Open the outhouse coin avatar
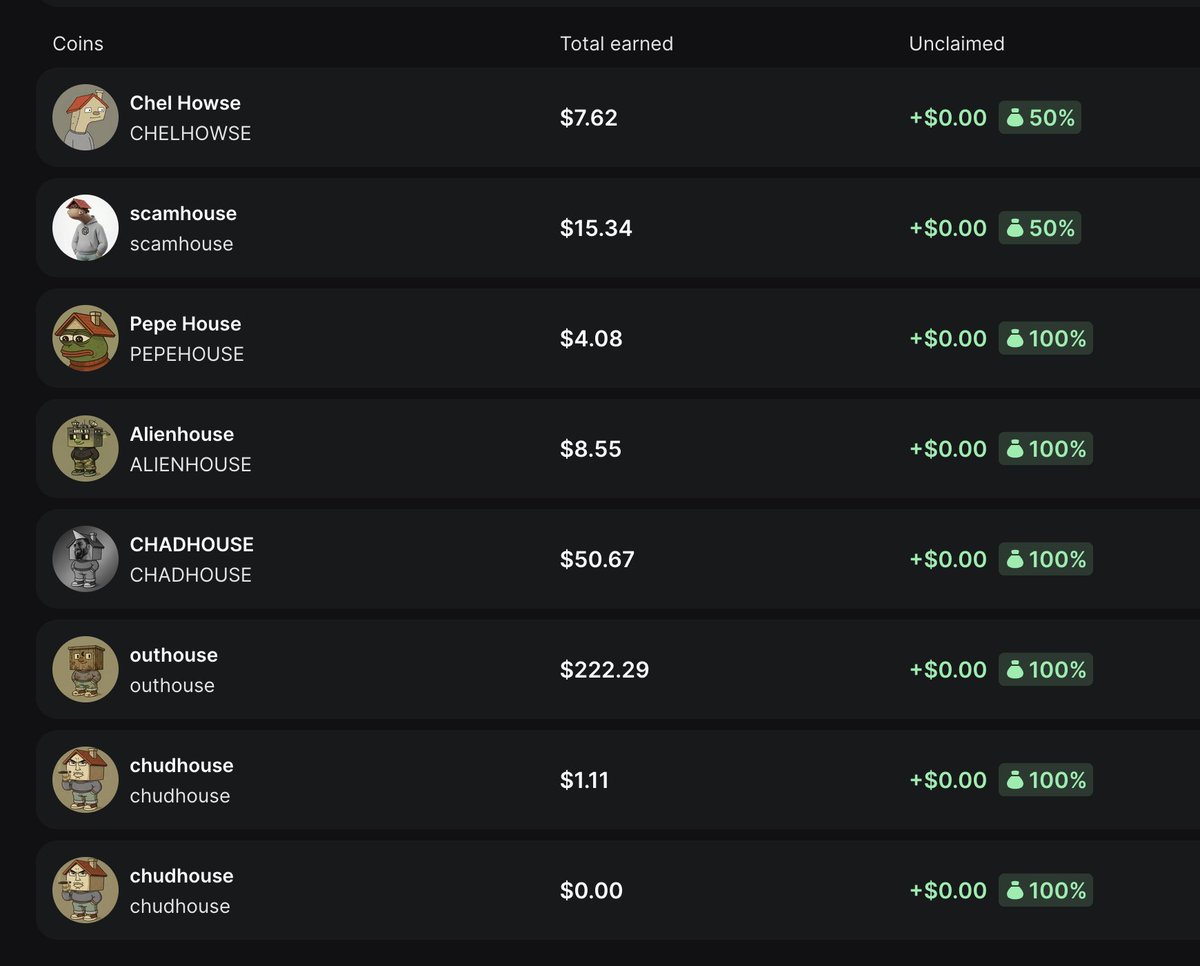Image resolution: width=1200 pixels, height=966 pixels. pyautogui.click(x=85, y=669)
